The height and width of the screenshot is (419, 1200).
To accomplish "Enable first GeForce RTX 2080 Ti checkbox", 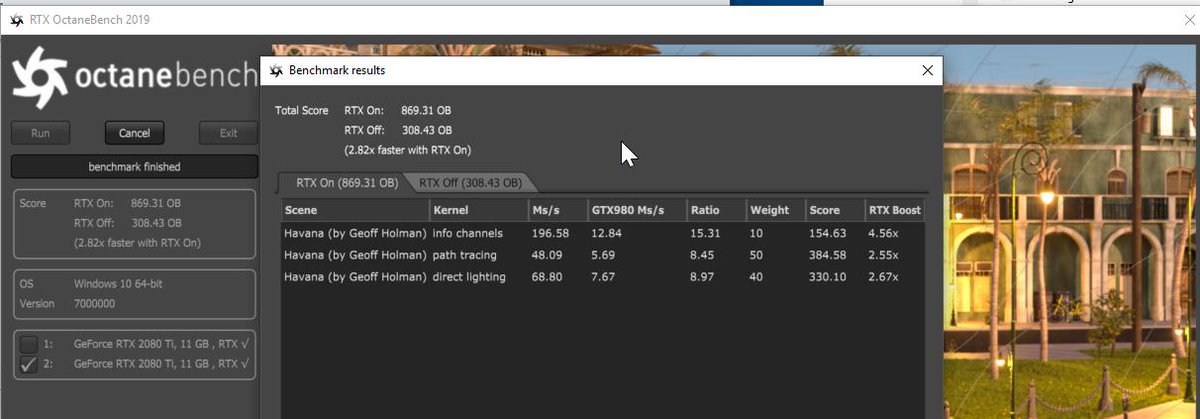I will [x=28, y=344].
